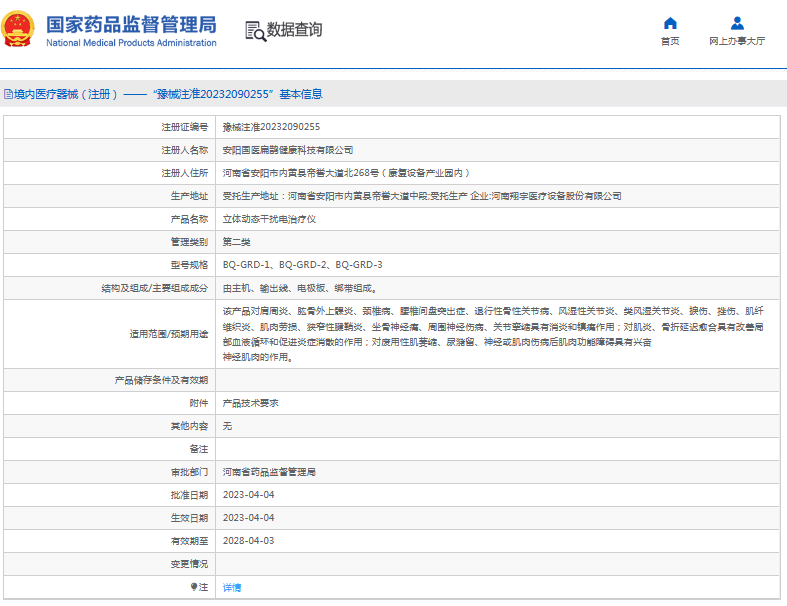787x606 pixels.
Task: Click the bullet icon beside 注
Action: (194, 586)
